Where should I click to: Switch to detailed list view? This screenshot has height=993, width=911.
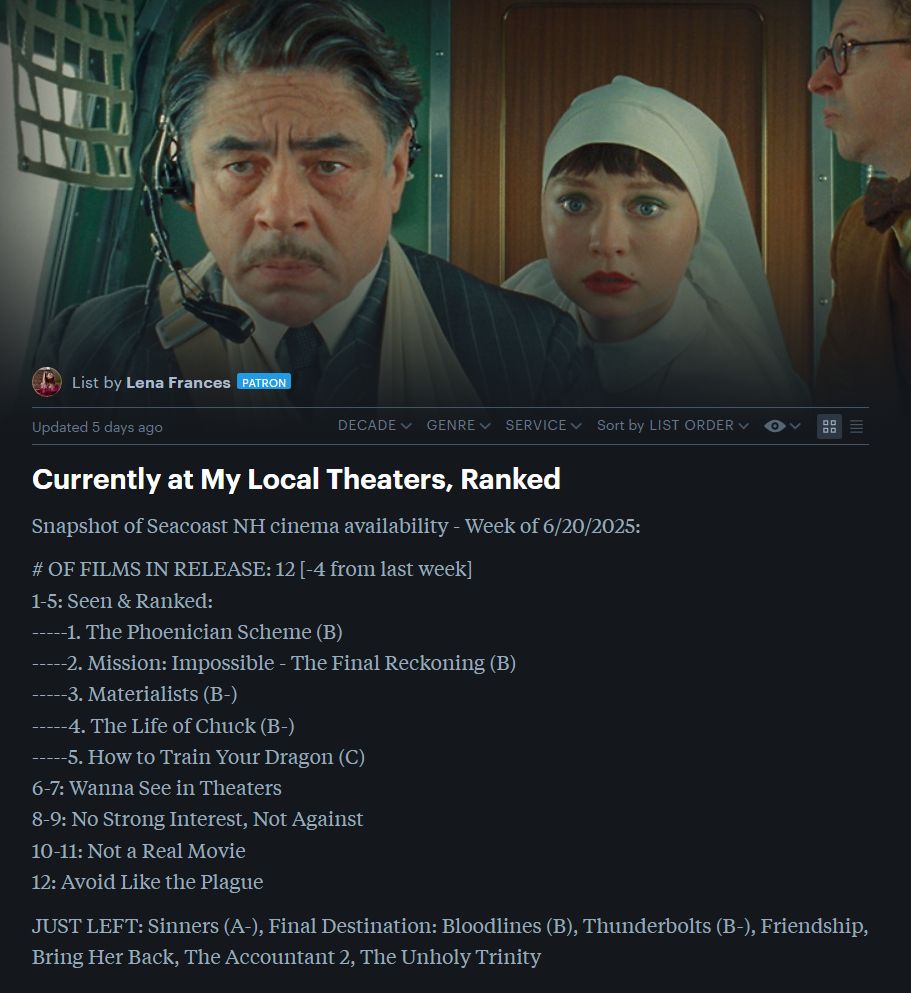857,427
